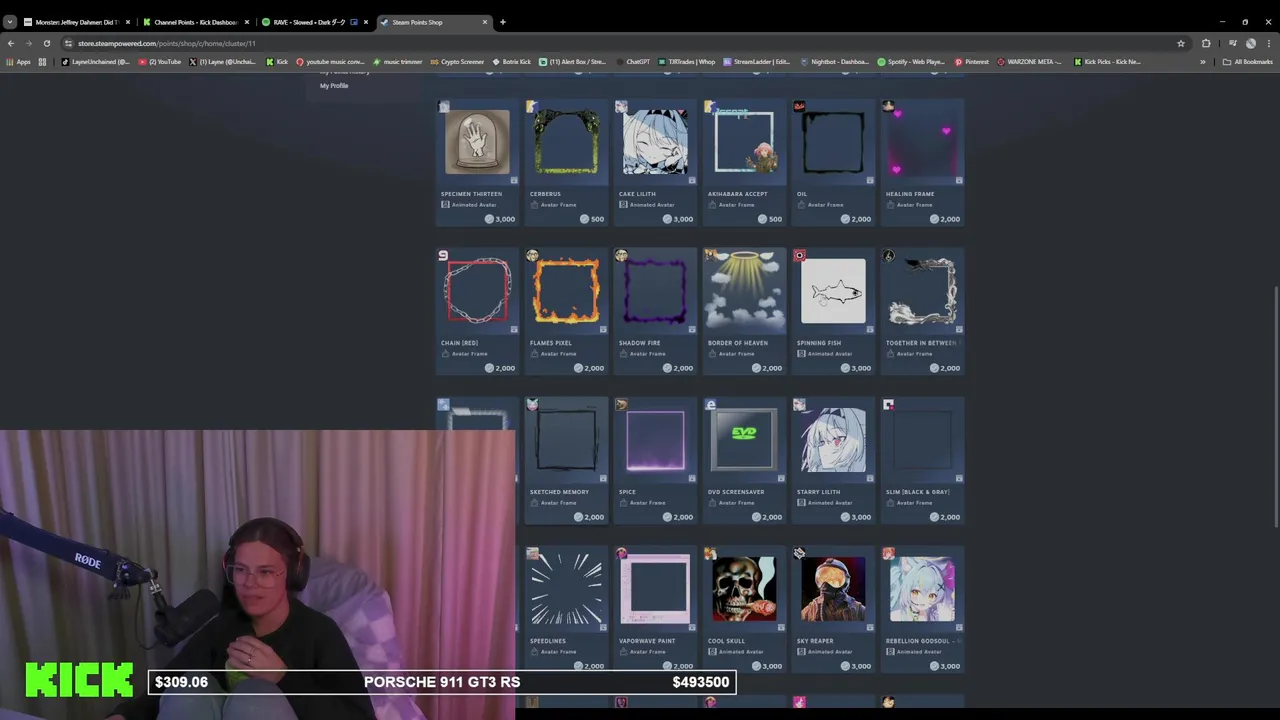1280x720 pixels.
Task: Click game icon on Oil card
Action: tap(799, 106)
